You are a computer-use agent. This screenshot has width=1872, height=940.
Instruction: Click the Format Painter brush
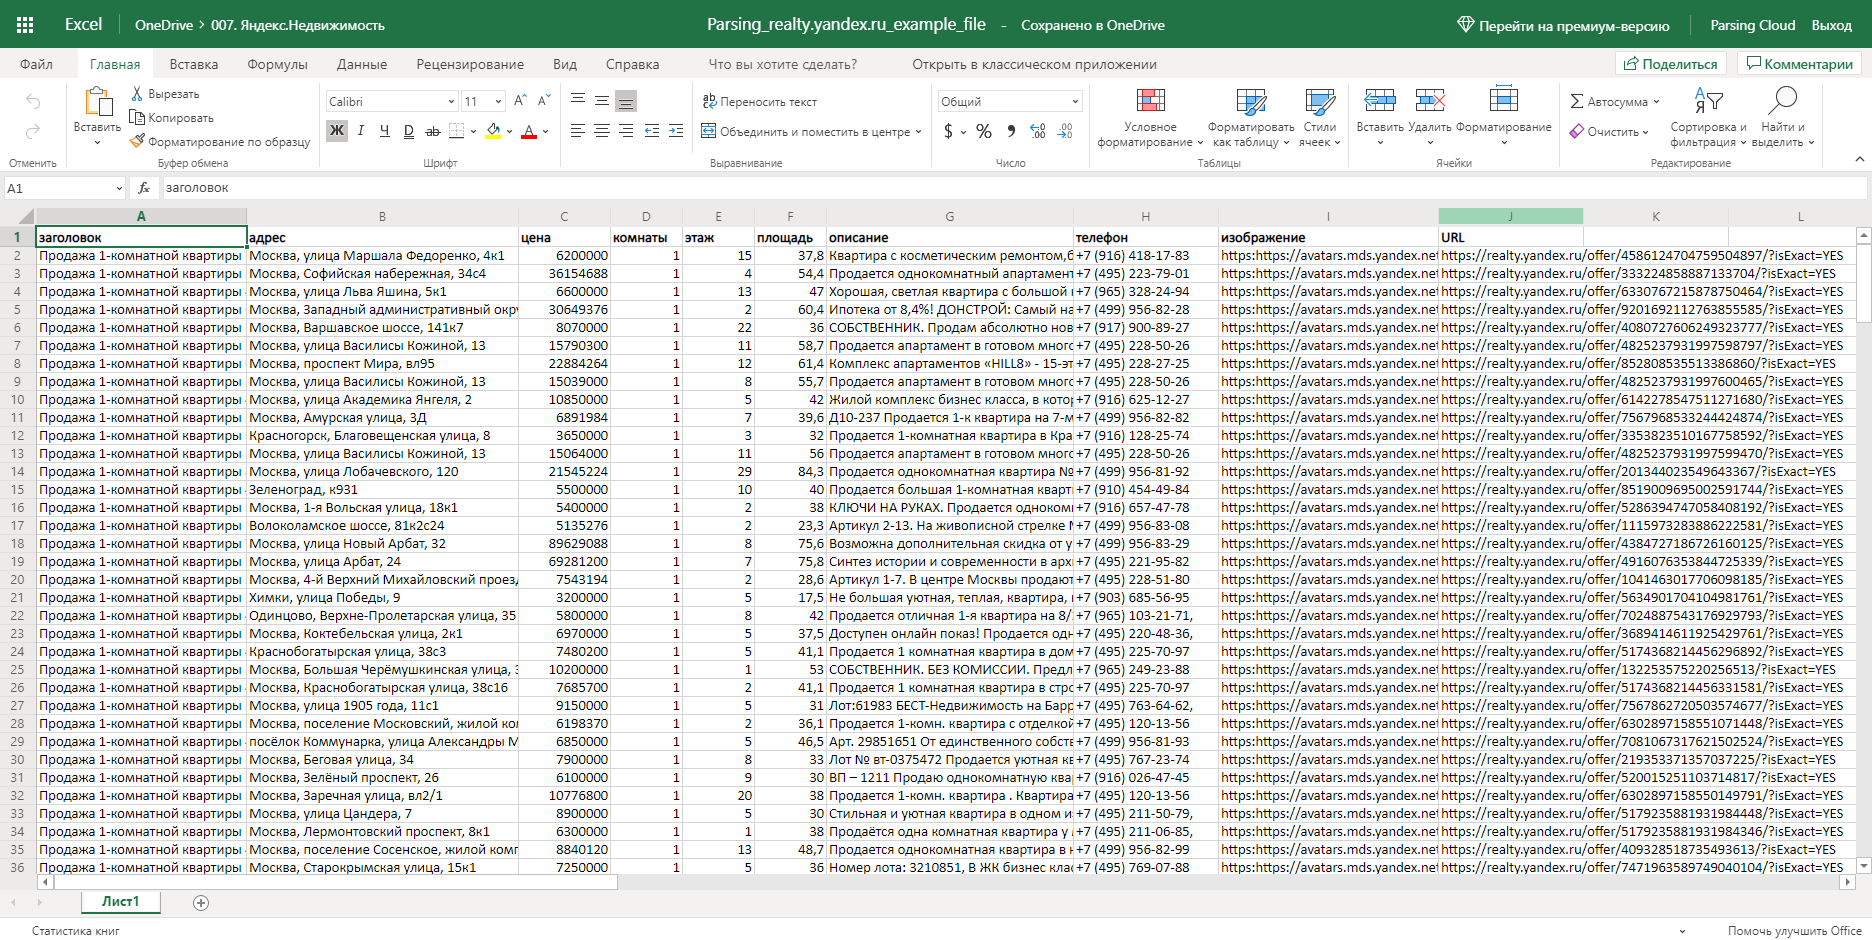point(220,142)
